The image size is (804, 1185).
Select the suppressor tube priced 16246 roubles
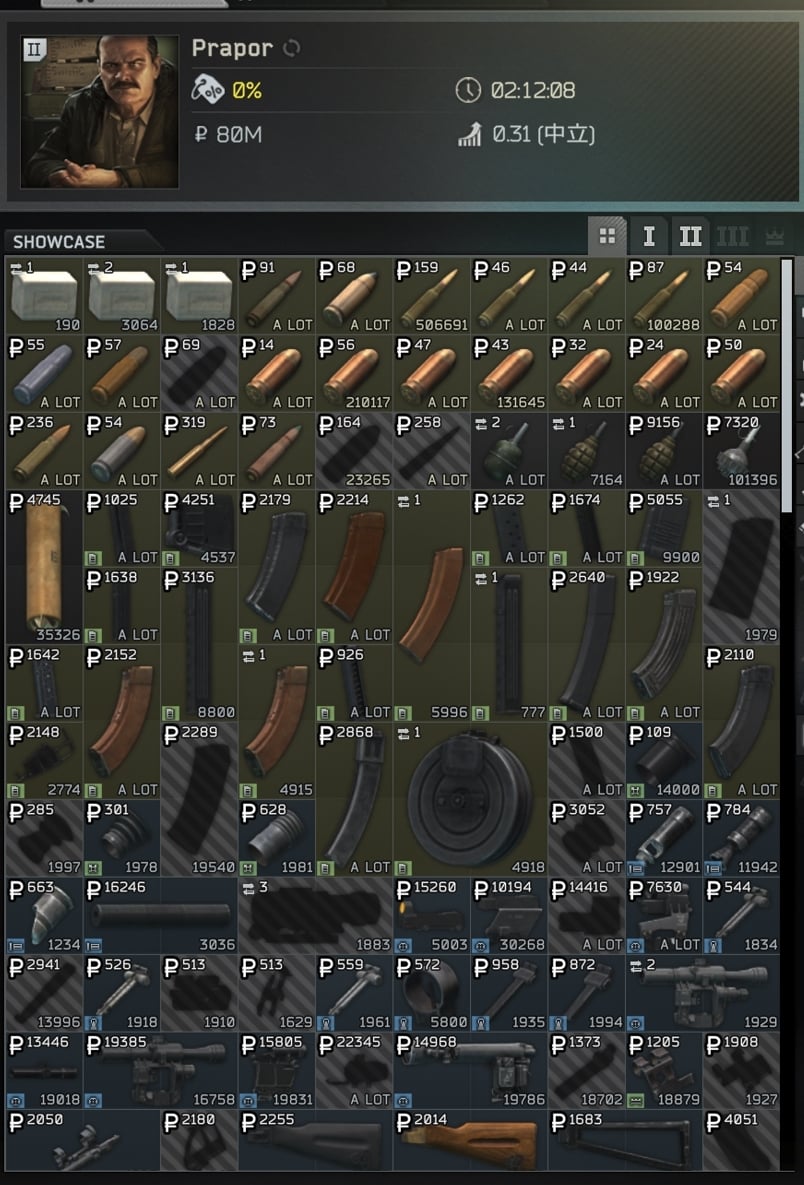pyautogui.click(x=160, y=915)
